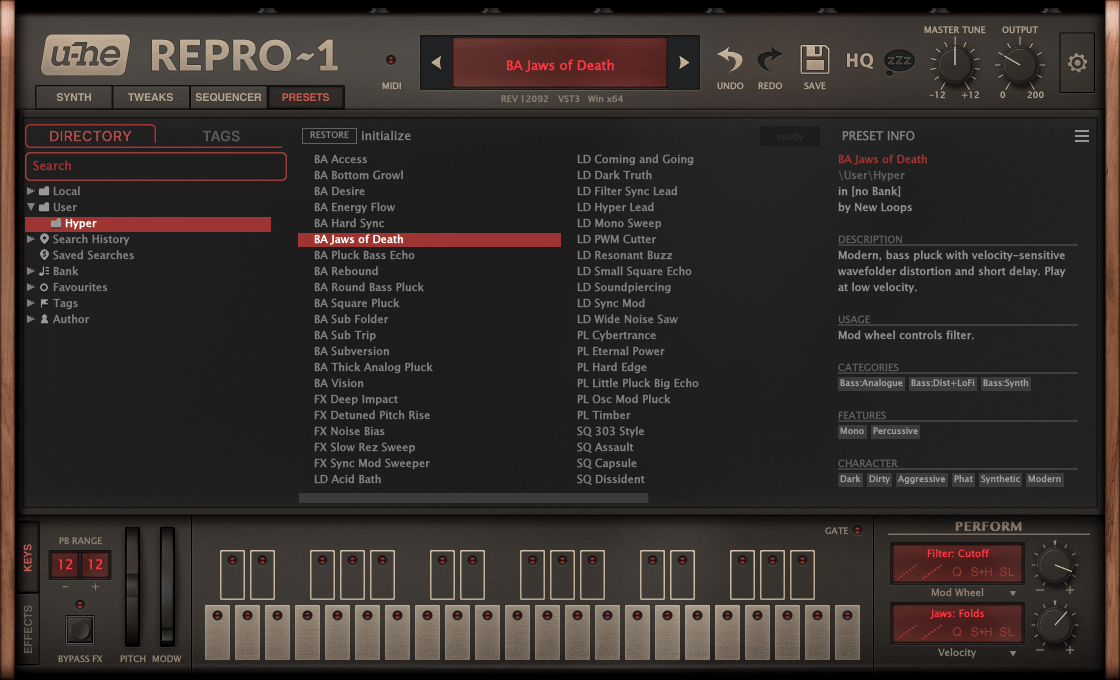
Task: Click the Bass:Dist+LoFi category tag
Action: click(942, 384)
